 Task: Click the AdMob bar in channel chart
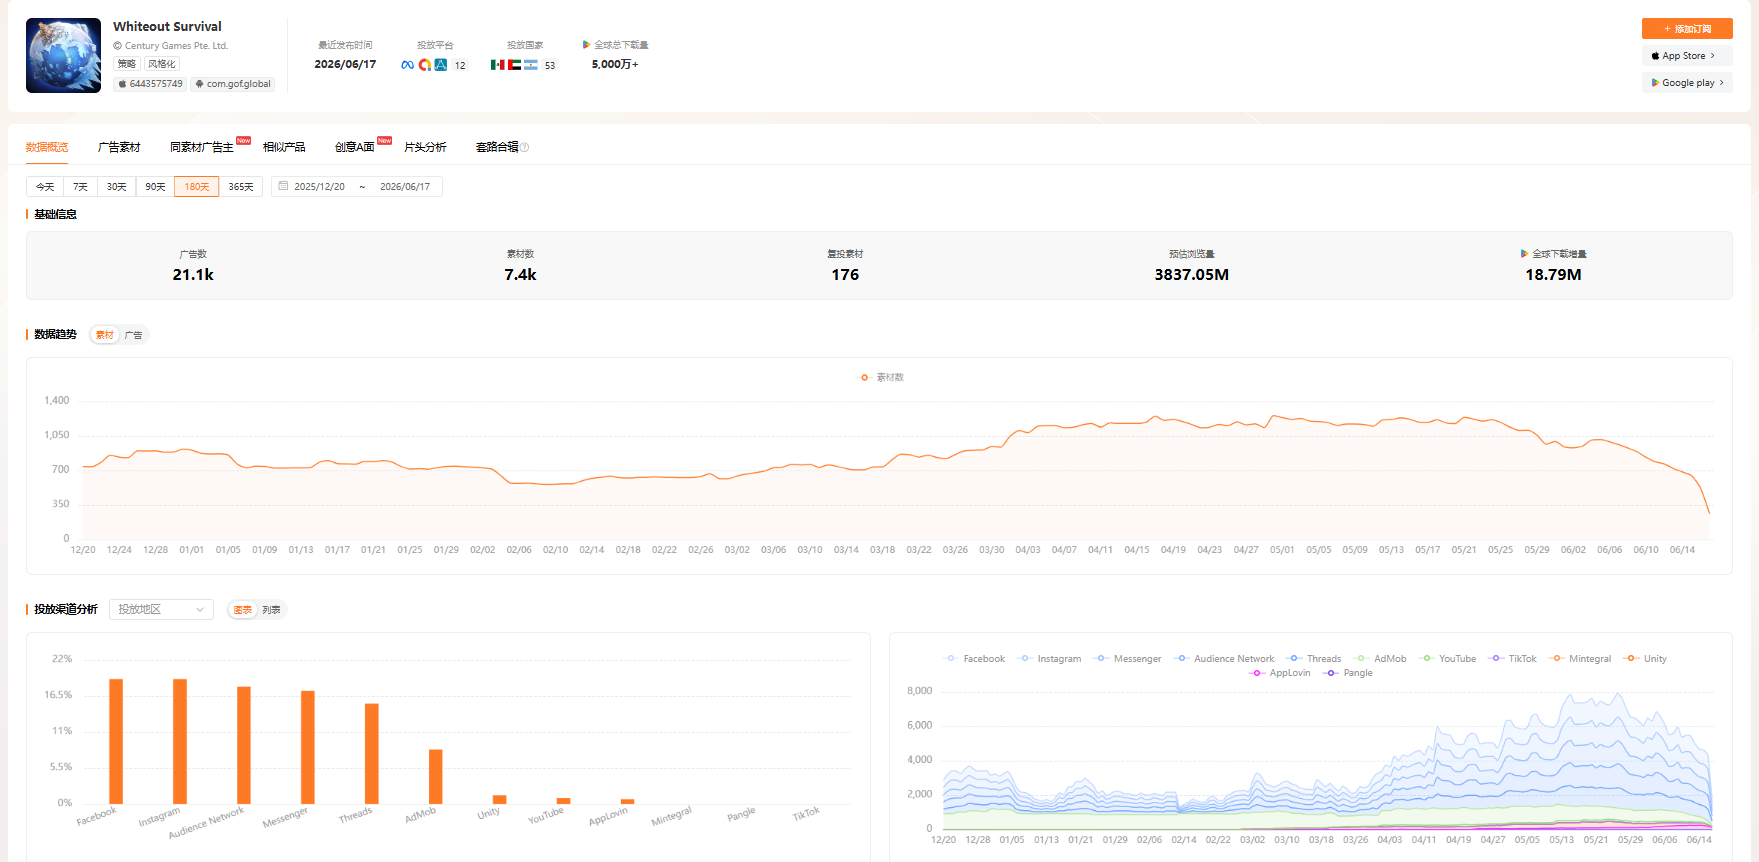click(x=436, y=777)
